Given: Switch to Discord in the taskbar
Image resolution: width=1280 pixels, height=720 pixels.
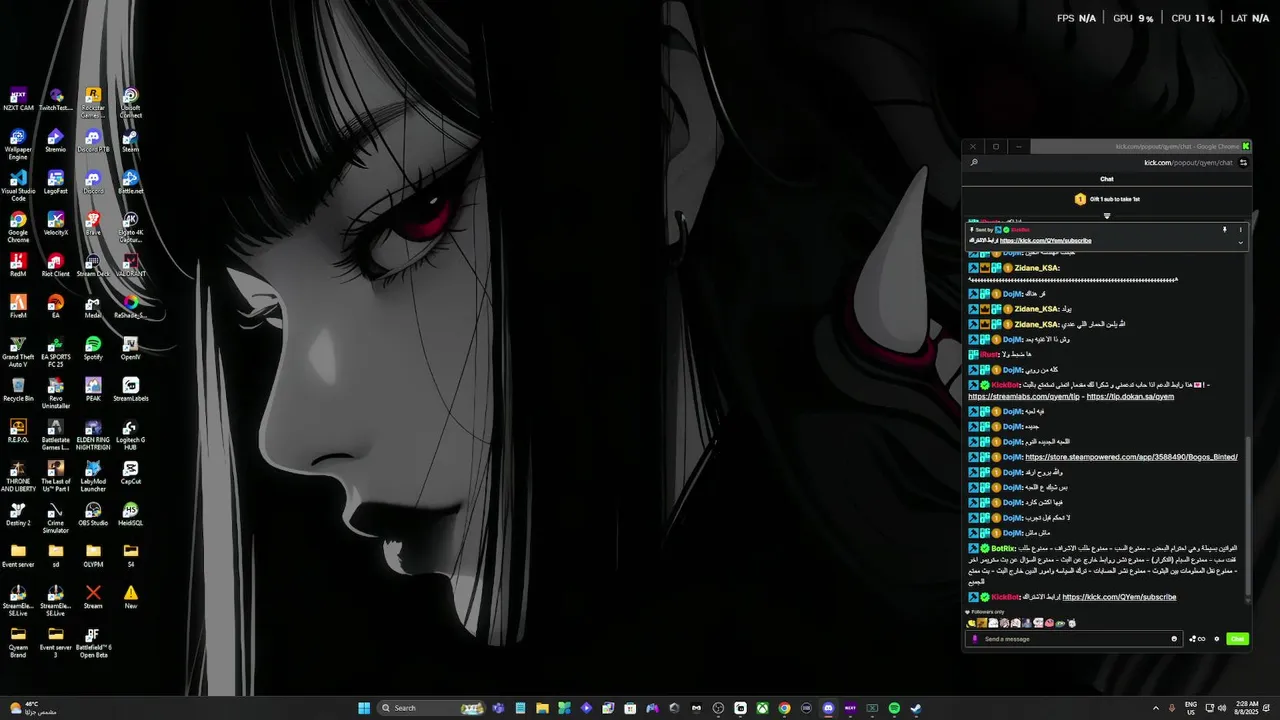Looking at the screenshot, I should click(x=828, y=708).
